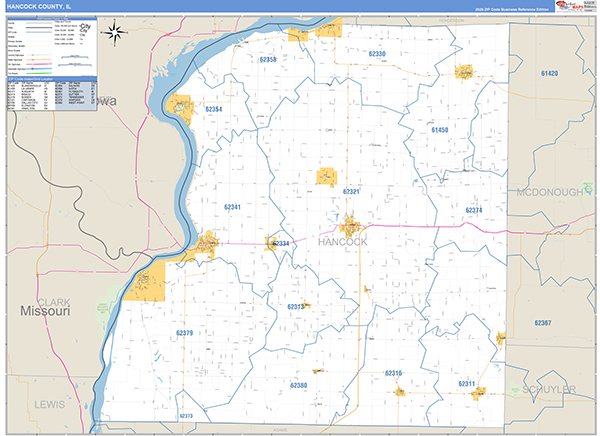
Task: Click the yellow city area beside 62321 label
Action: (x=326, y=177)
